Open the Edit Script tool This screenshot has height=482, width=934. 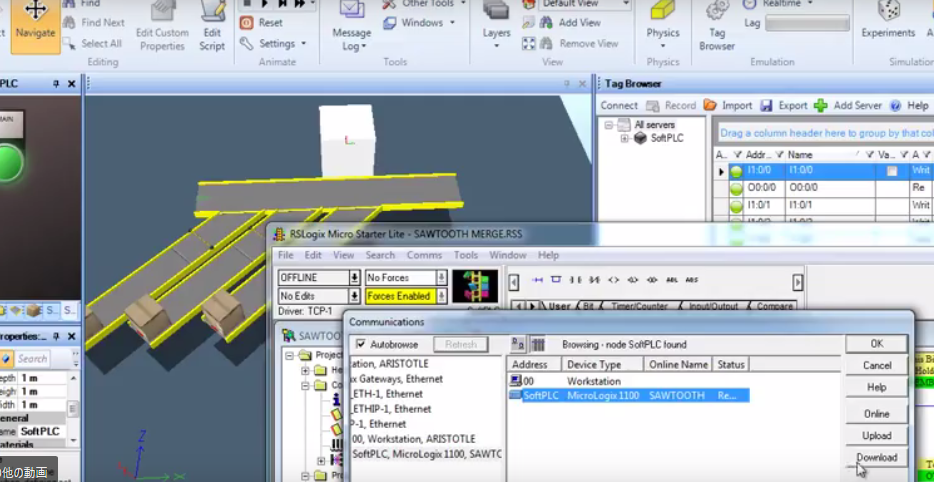pos(212,27)
